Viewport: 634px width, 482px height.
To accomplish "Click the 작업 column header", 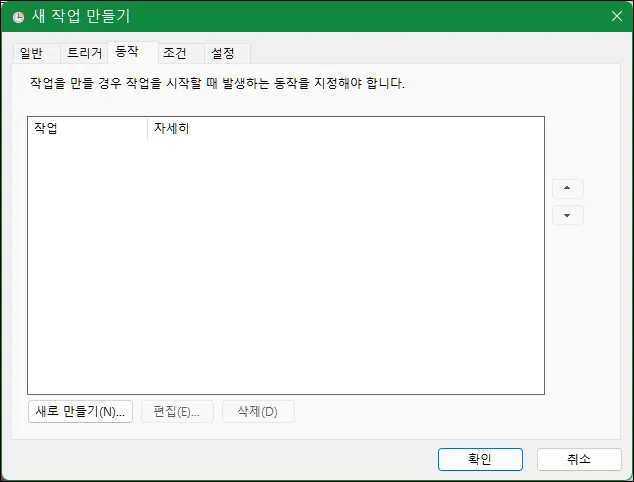I will pyautogui.click(x=87, y=129).
